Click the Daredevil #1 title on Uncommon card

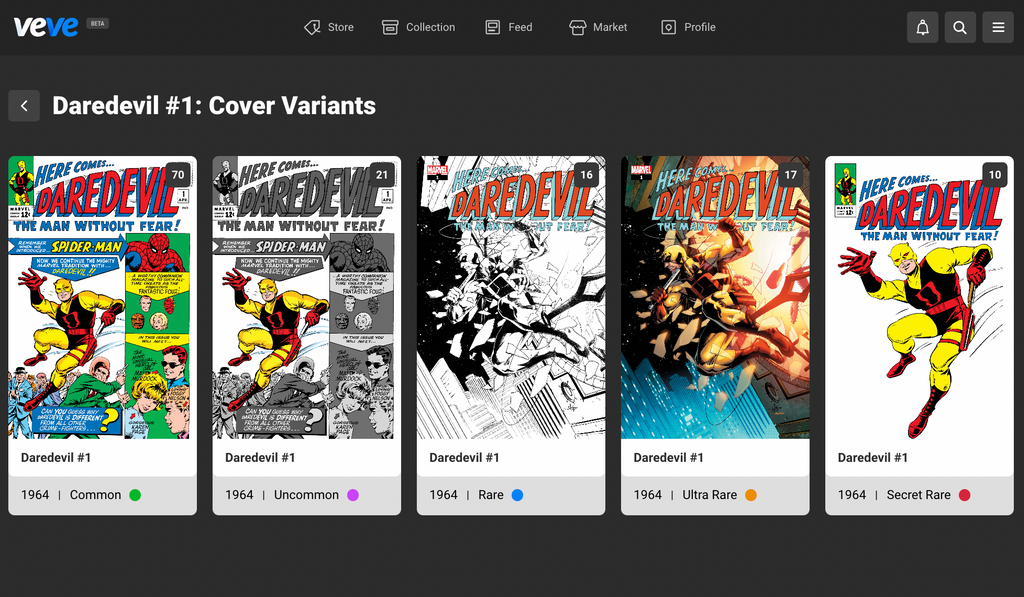point(261,458)
